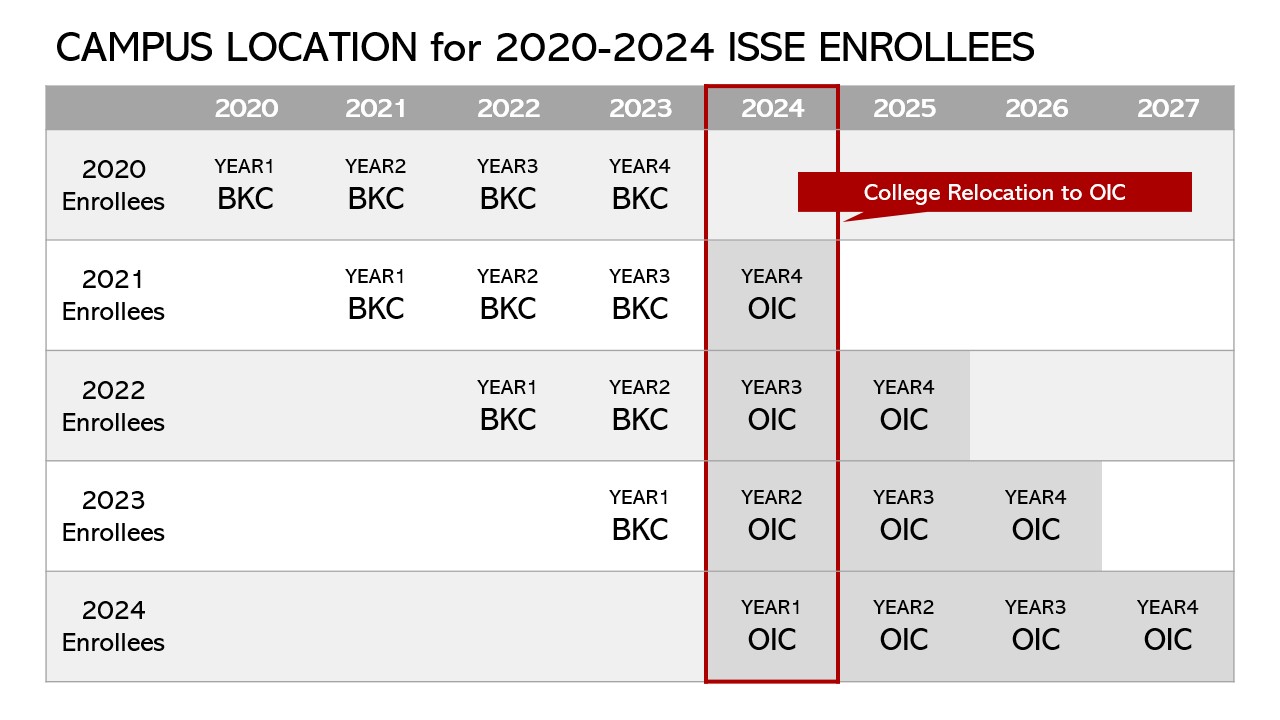Select YEAR2 OIC cell in 2024 Enrollees row
Viewport: 1280px width, 720px height.
904,626
